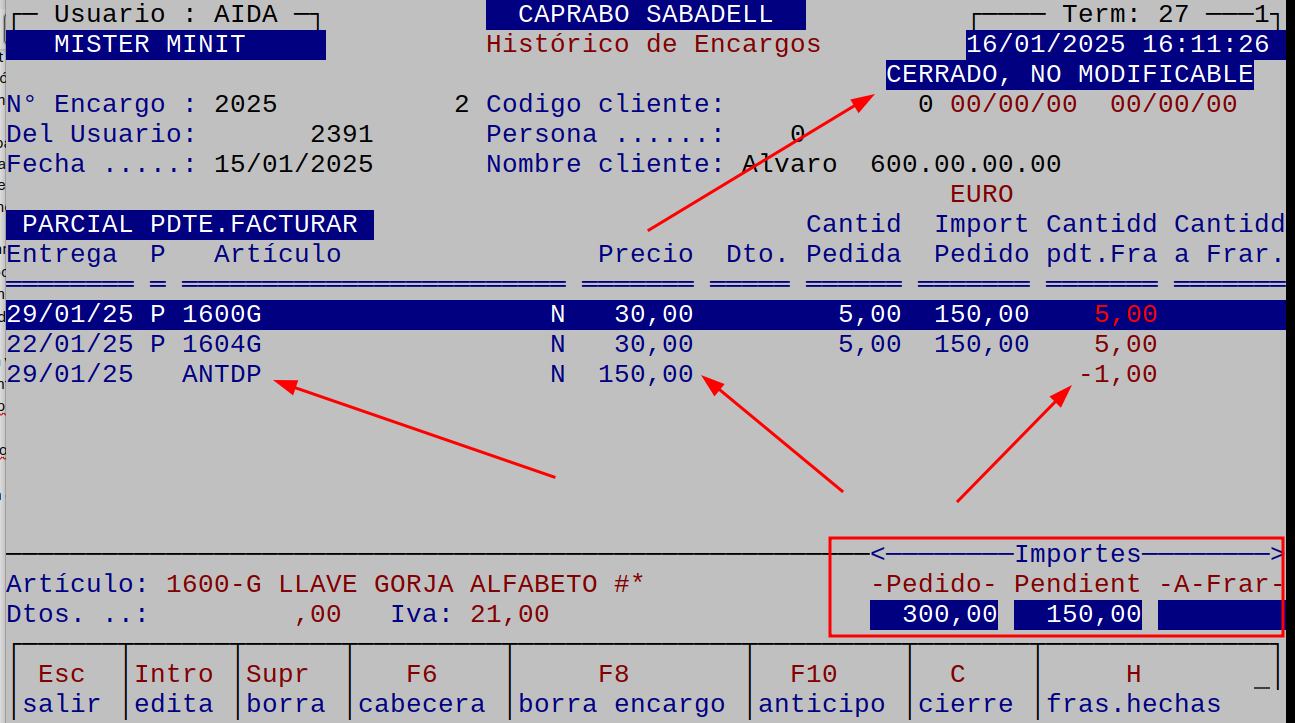Select Supr borra to delete a line
Viewport: 1295px width, 723px height.
click(286, 686)
